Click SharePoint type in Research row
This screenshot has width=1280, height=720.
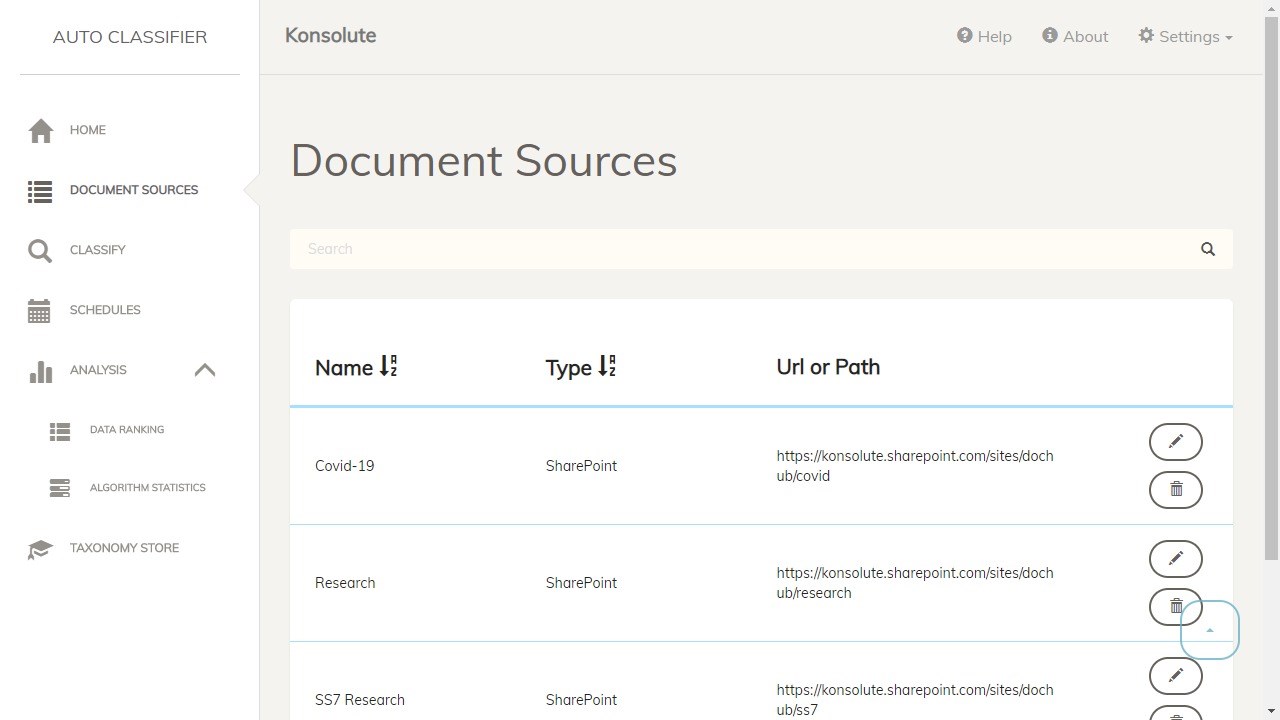(x=581, y=583)
